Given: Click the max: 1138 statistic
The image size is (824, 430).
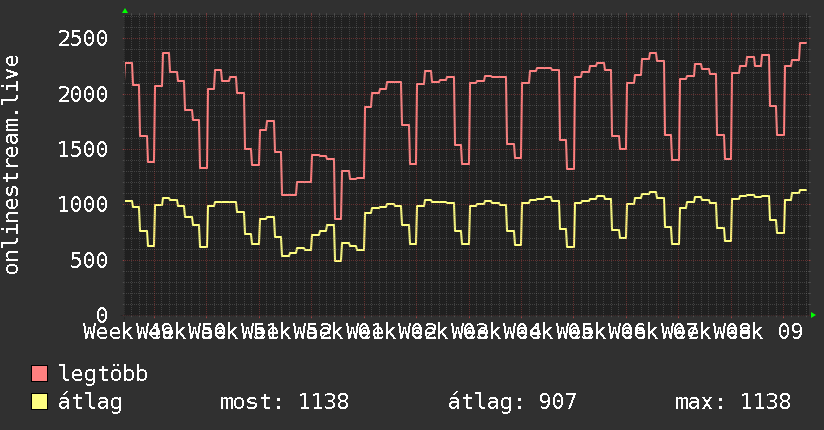Looking at the screenshot, I should (x=733, y=402).
